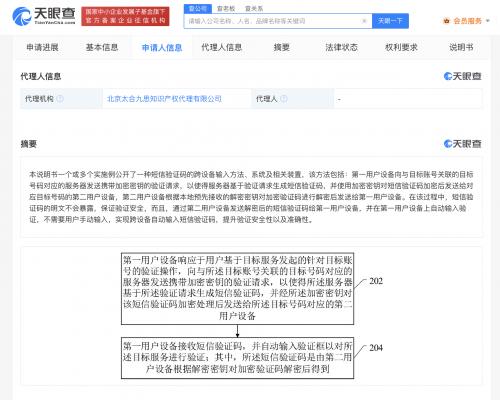Focus the company name search input field
The height and width of the screenshot is (400, 500).
tap(273, 21)
